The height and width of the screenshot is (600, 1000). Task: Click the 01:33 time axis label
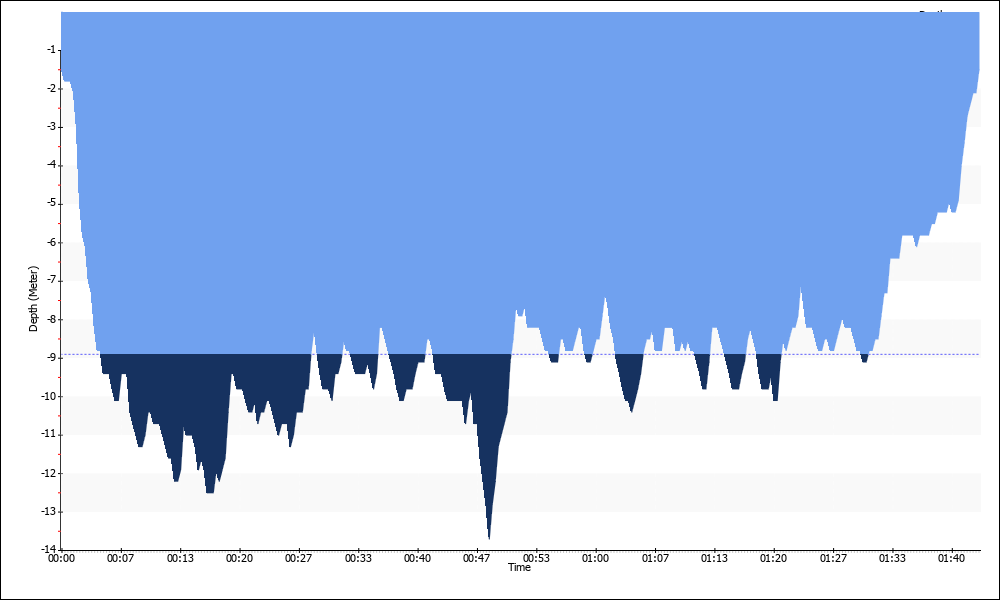coord(892,559)
